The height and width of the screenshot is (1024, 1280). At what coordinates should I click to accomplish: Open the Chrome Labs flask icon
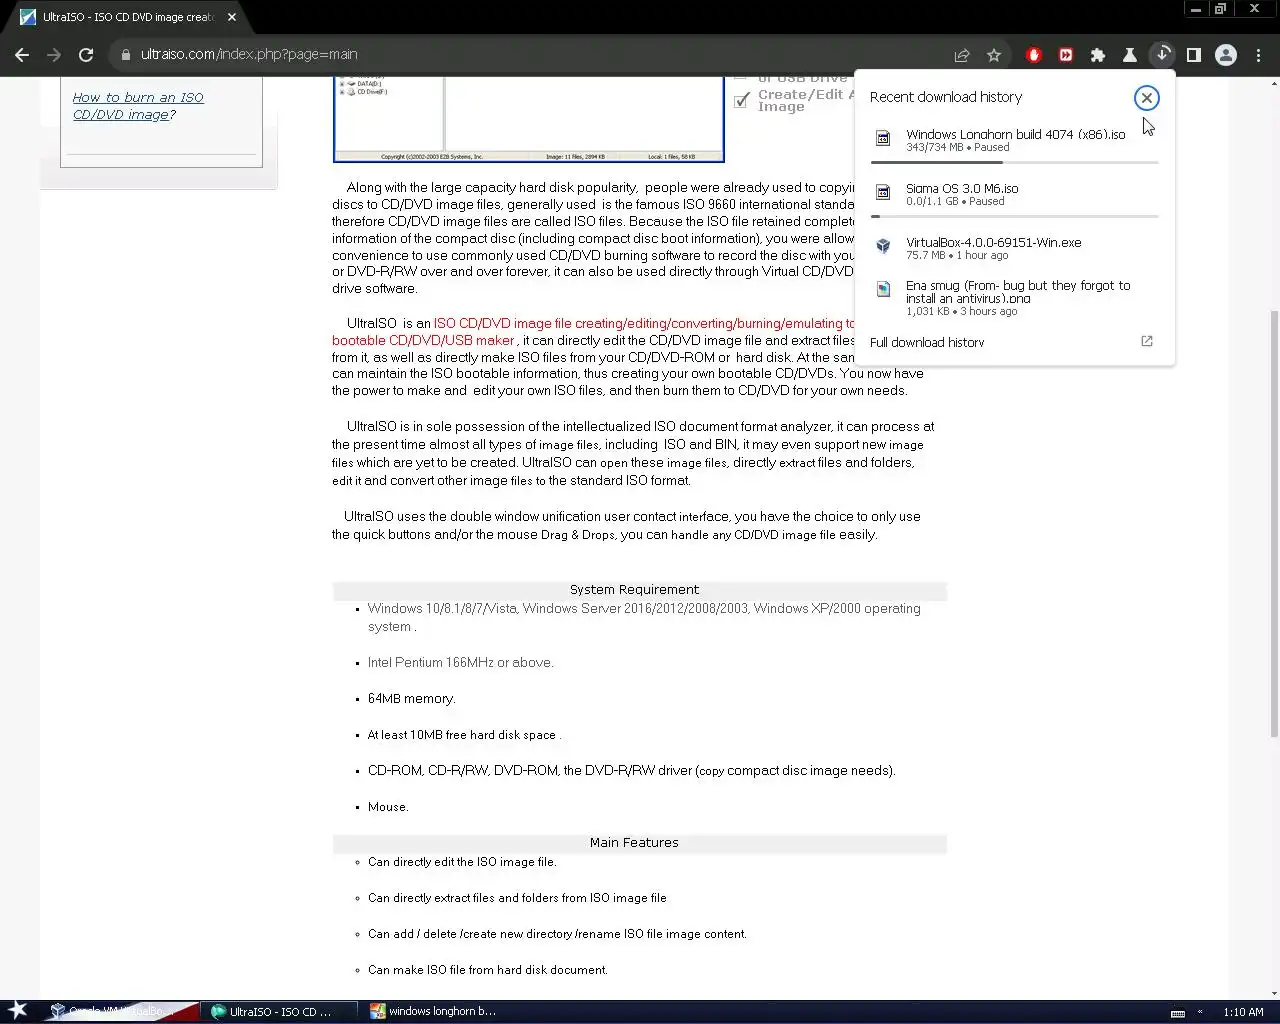pyautogui.click(x=1130, y=55)
